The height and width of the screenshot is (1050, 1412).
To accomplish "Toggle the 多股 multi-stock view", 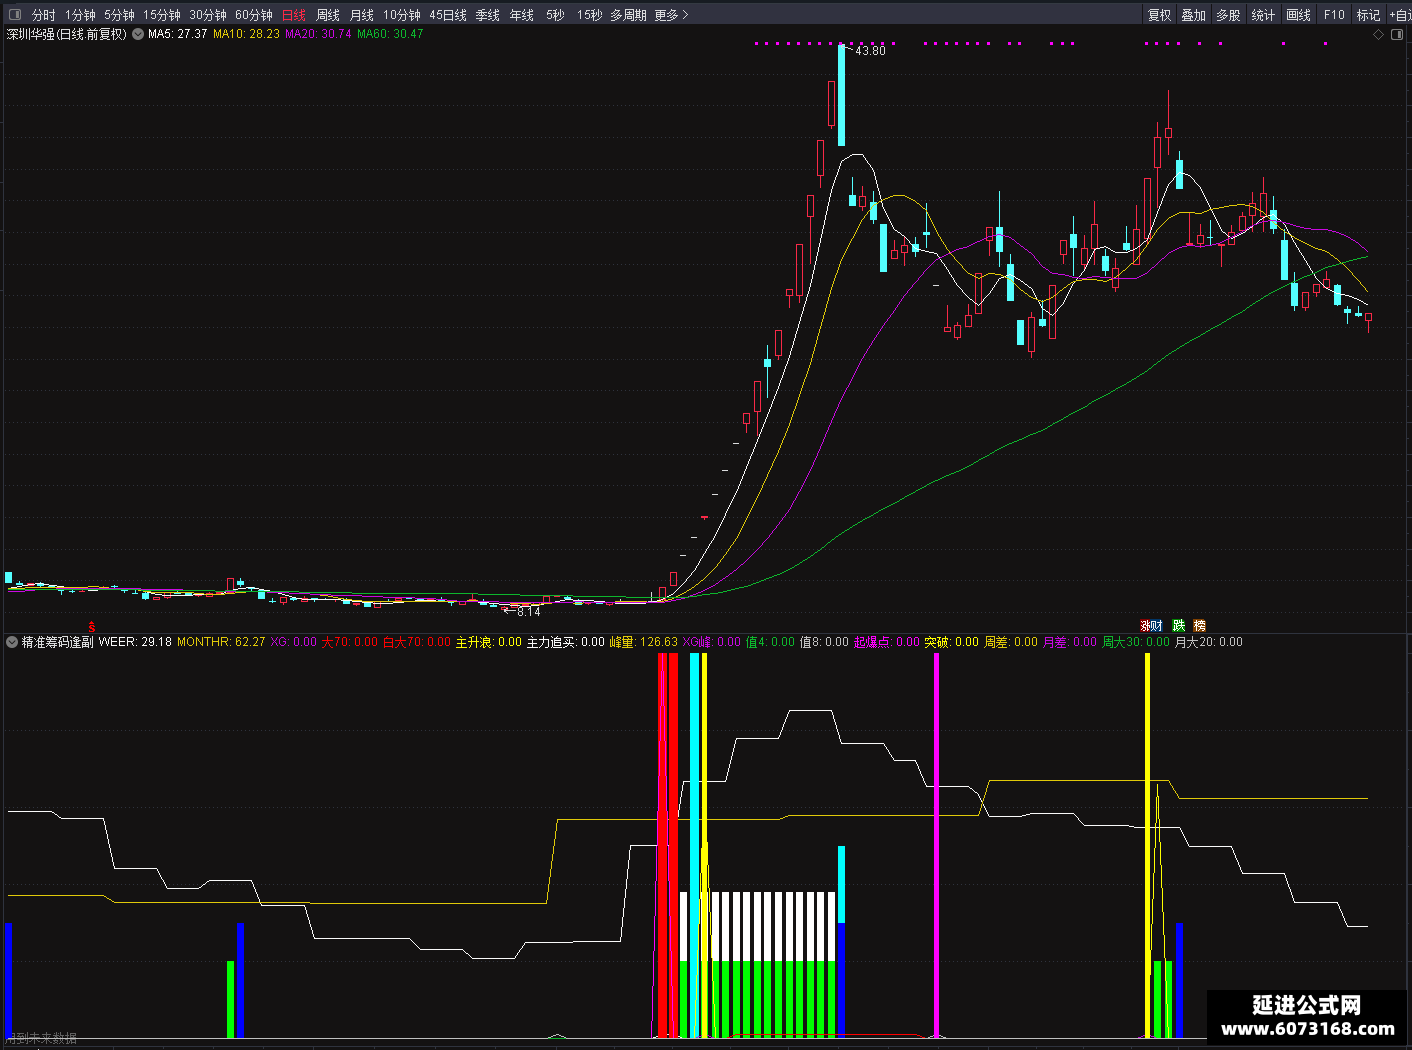I will pos(1228,15).
